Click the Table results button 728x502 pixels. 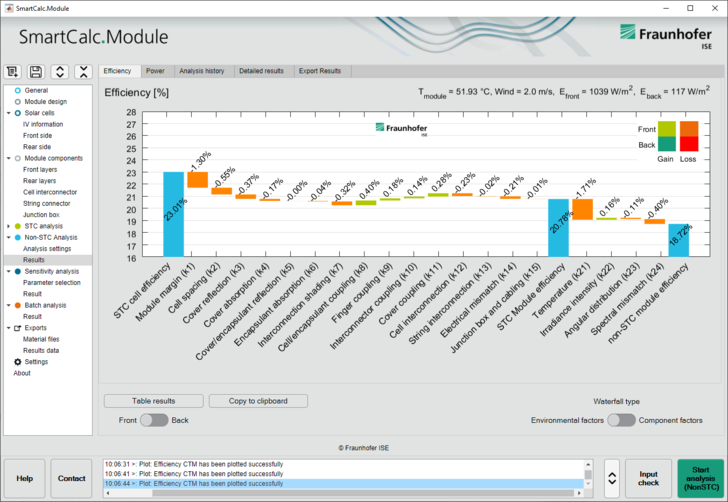tap(154, 401)
